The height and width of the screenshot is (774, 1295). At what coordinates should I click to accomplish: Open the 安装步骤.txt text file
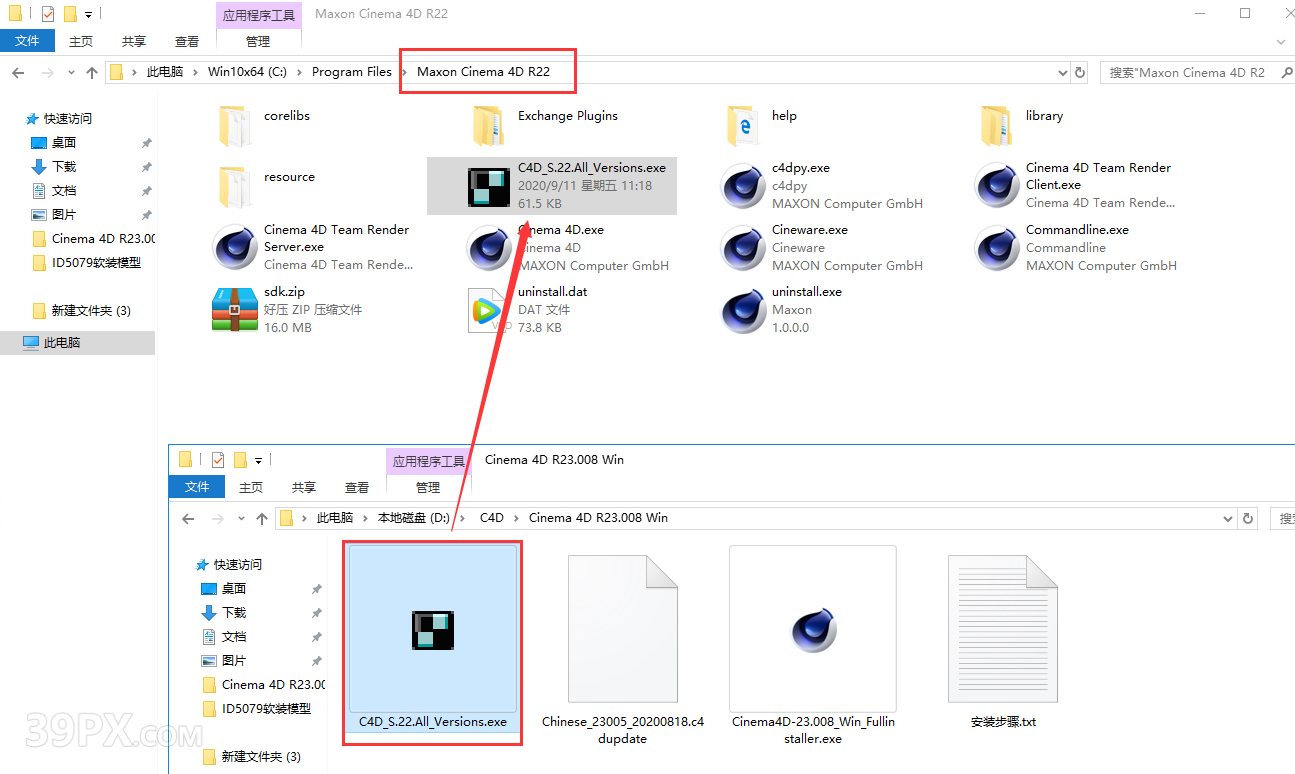[1002, 629]
